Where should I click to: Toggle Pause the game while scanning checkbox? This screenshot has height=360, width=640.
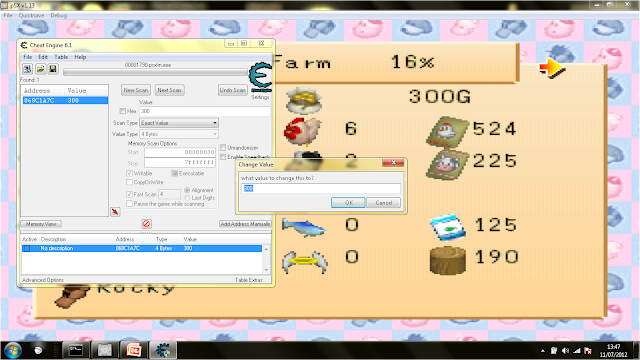click(x=129, y=203)
